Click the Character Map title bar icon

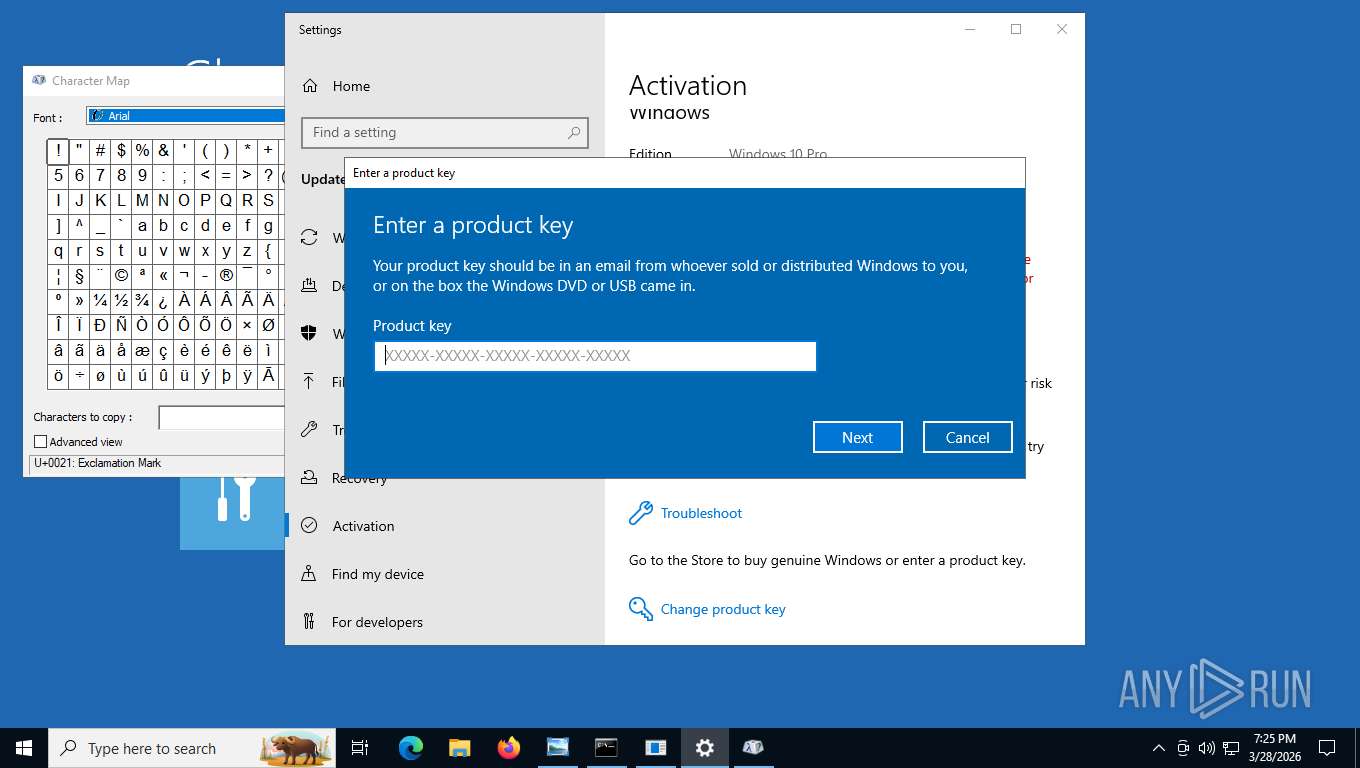(x=39, y=81)
